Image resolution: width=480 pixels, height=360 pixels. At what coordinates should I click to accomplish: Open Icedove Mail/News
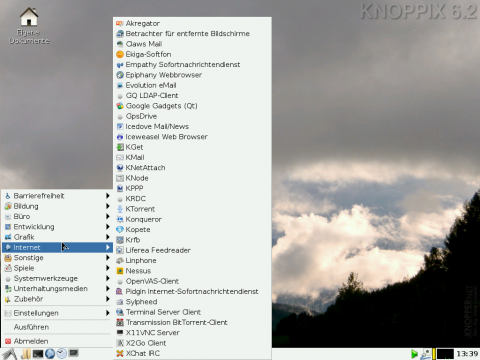pyautogui.click(x=192, y=127)
